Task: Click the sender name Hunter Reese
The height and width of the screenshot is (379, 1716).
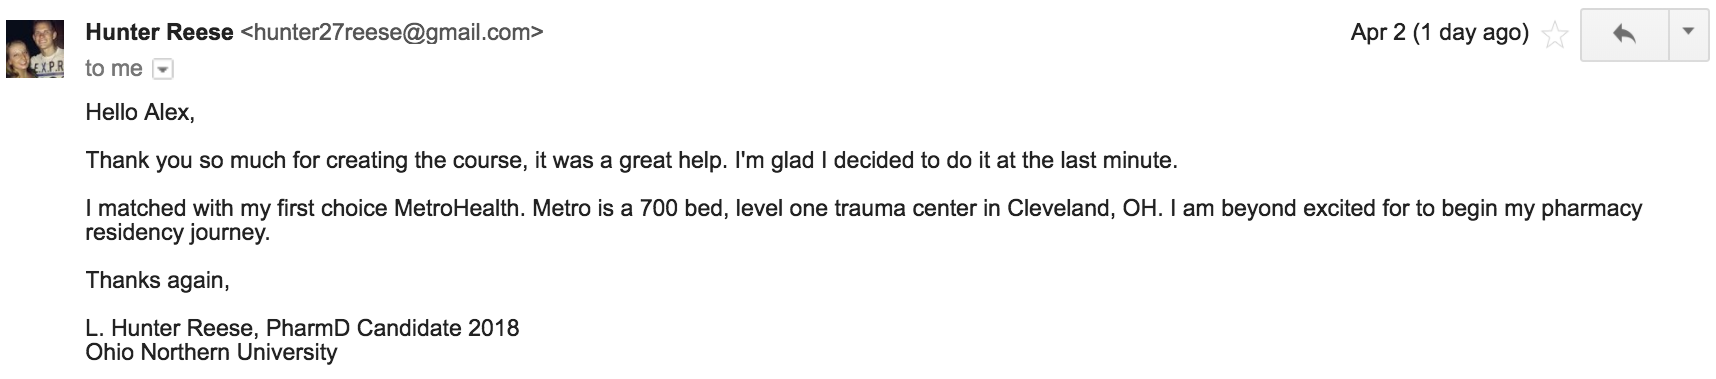Action: [x=159, y=33]
